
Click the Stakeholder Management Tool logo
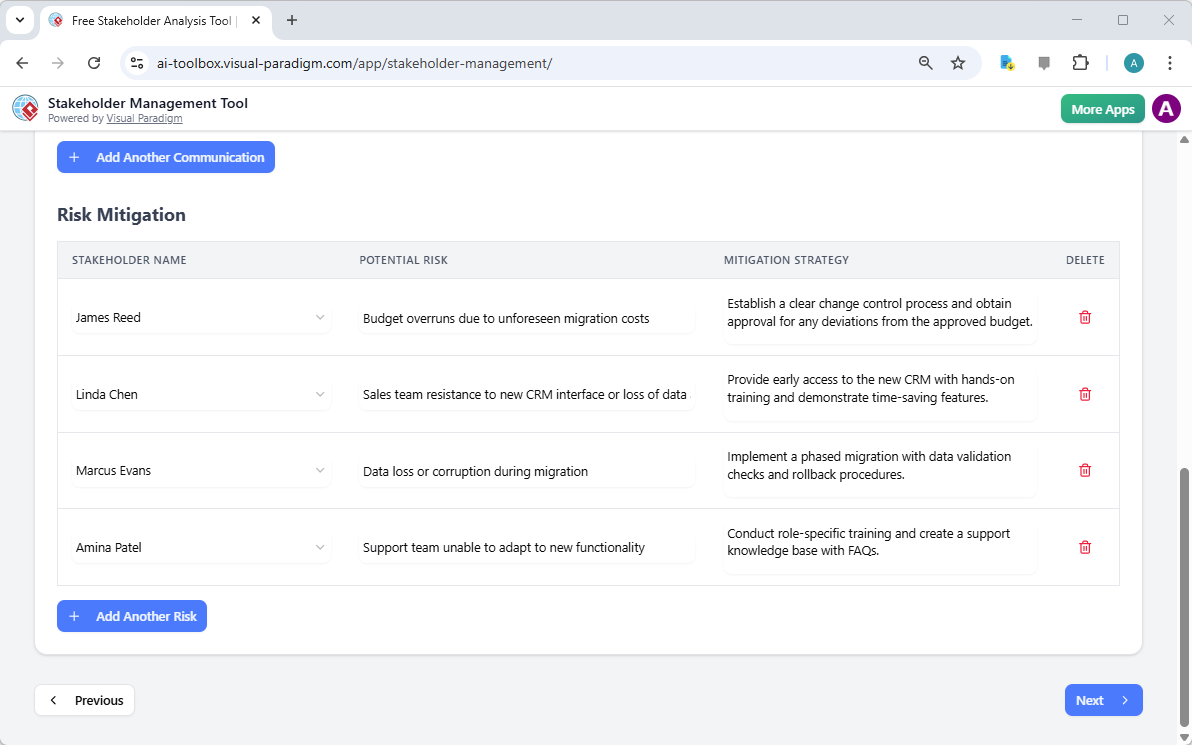(24, 108)
